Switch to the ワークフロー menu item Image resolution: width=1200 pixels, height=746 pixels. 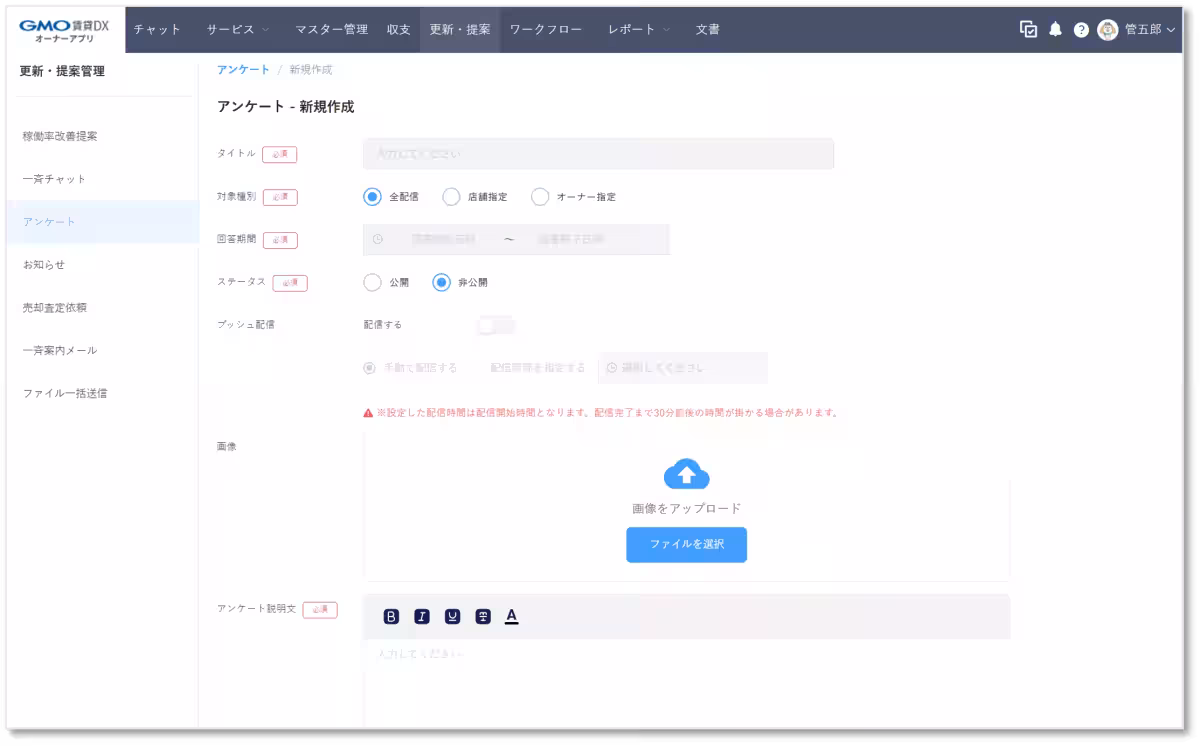coord(546,30)
